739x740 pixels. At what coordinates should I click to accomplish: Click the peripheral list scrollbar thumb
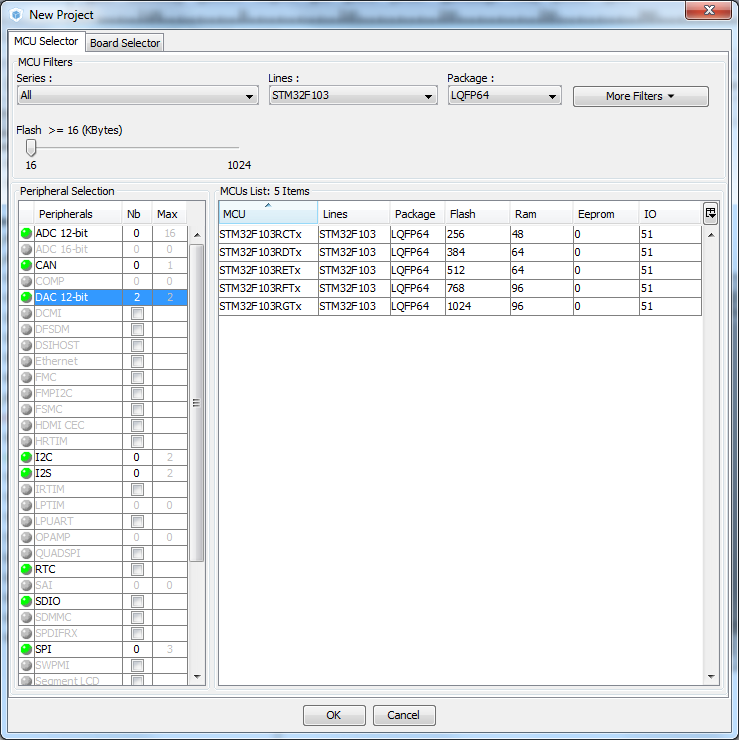pos(197,403)
